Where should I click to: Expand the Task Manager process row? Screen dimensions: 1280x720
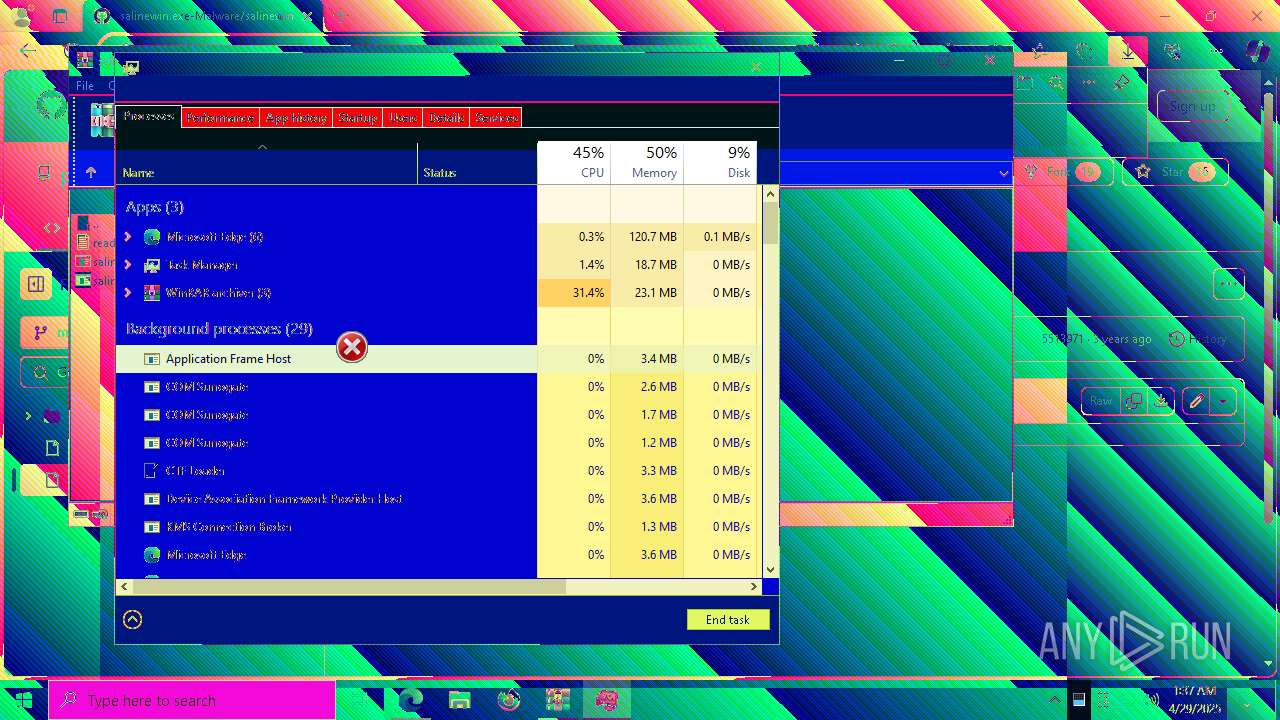[127, 265]
